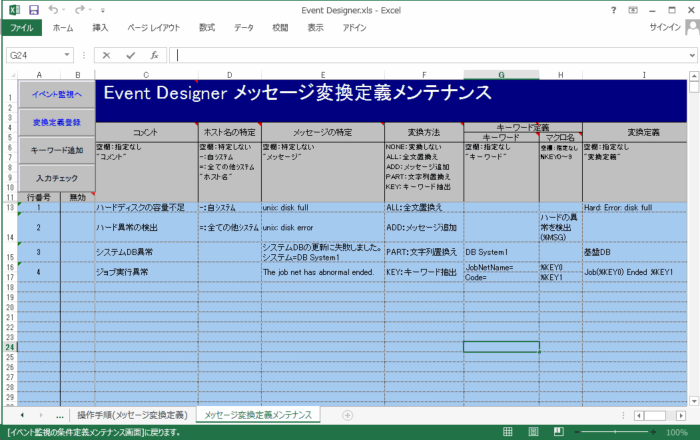The height and width of the screenshot is (440, 700).
Task: Click the sheet tabs ellipsis
Action: click(60, 415)
